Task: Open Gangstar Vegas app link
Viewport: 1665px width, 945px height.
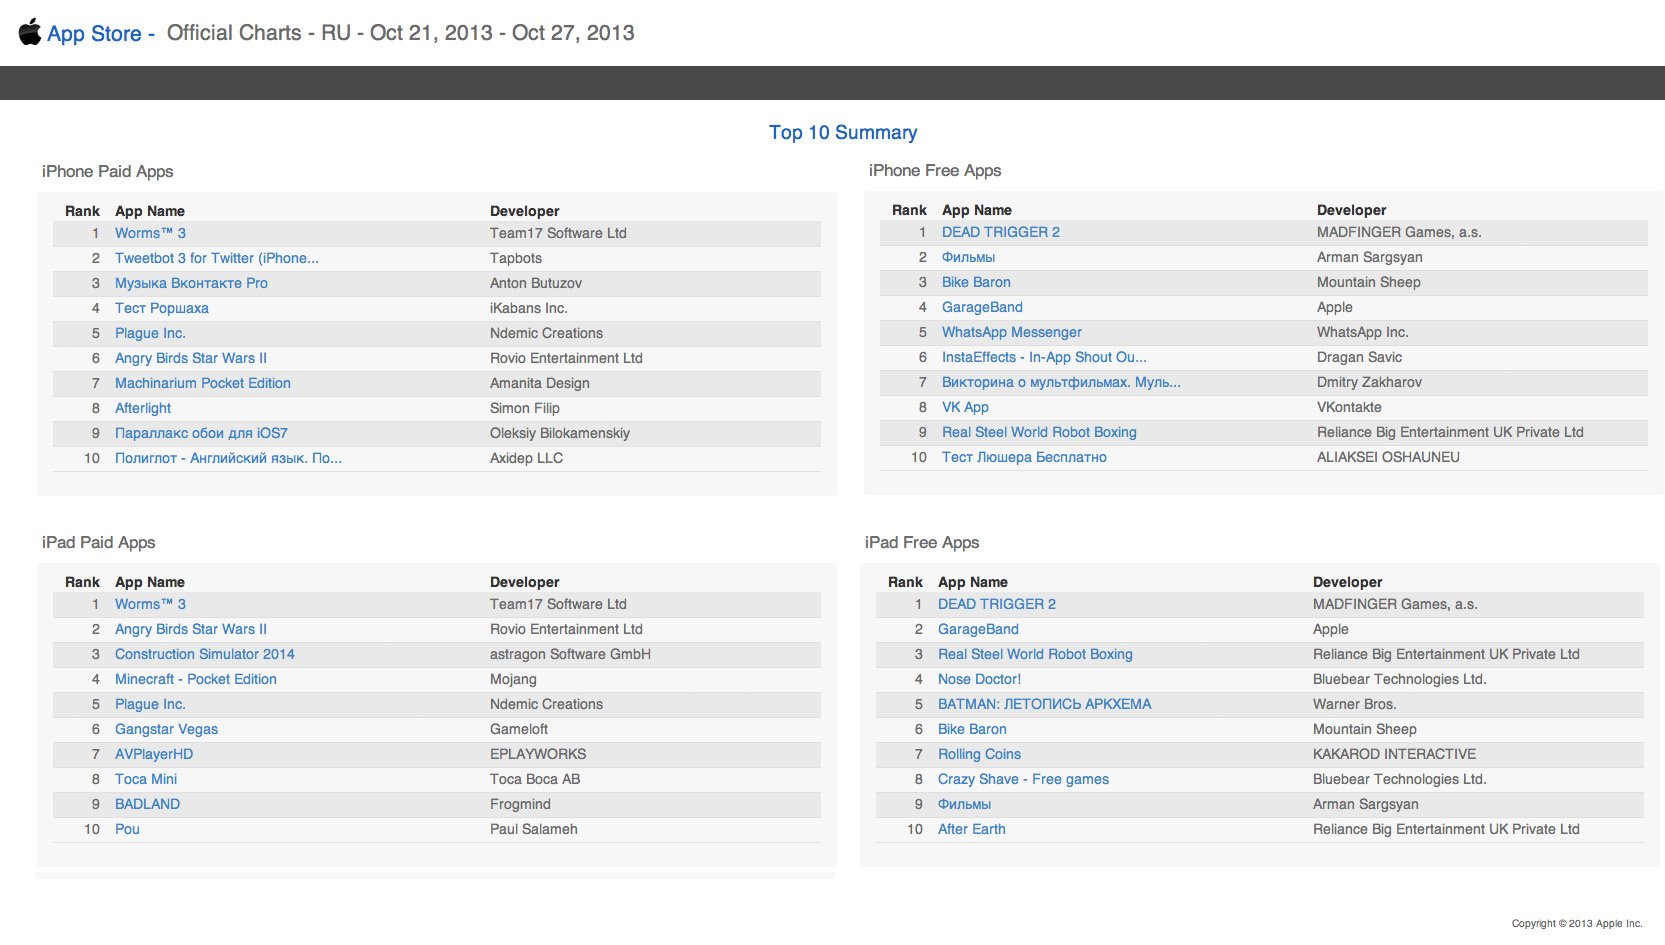Action: pyautogui.click(x=166, y=729)
